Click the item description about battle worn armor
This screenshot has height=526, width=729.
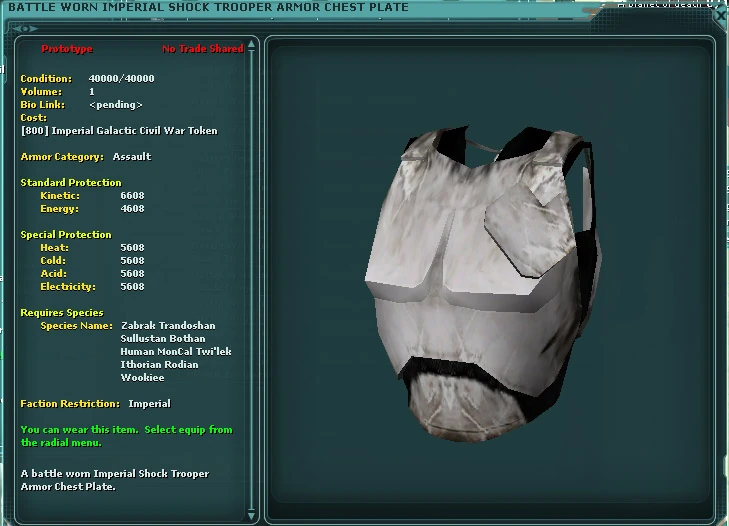click(115, 480)
